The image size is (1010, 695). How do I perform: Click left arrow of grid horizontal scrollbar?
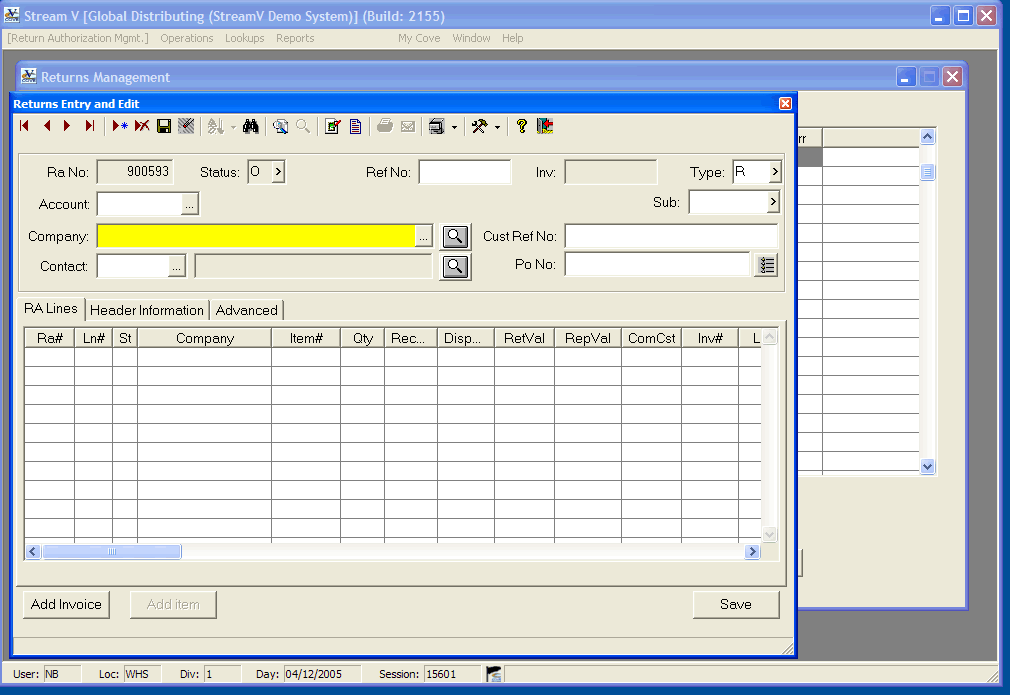[33, 551]
